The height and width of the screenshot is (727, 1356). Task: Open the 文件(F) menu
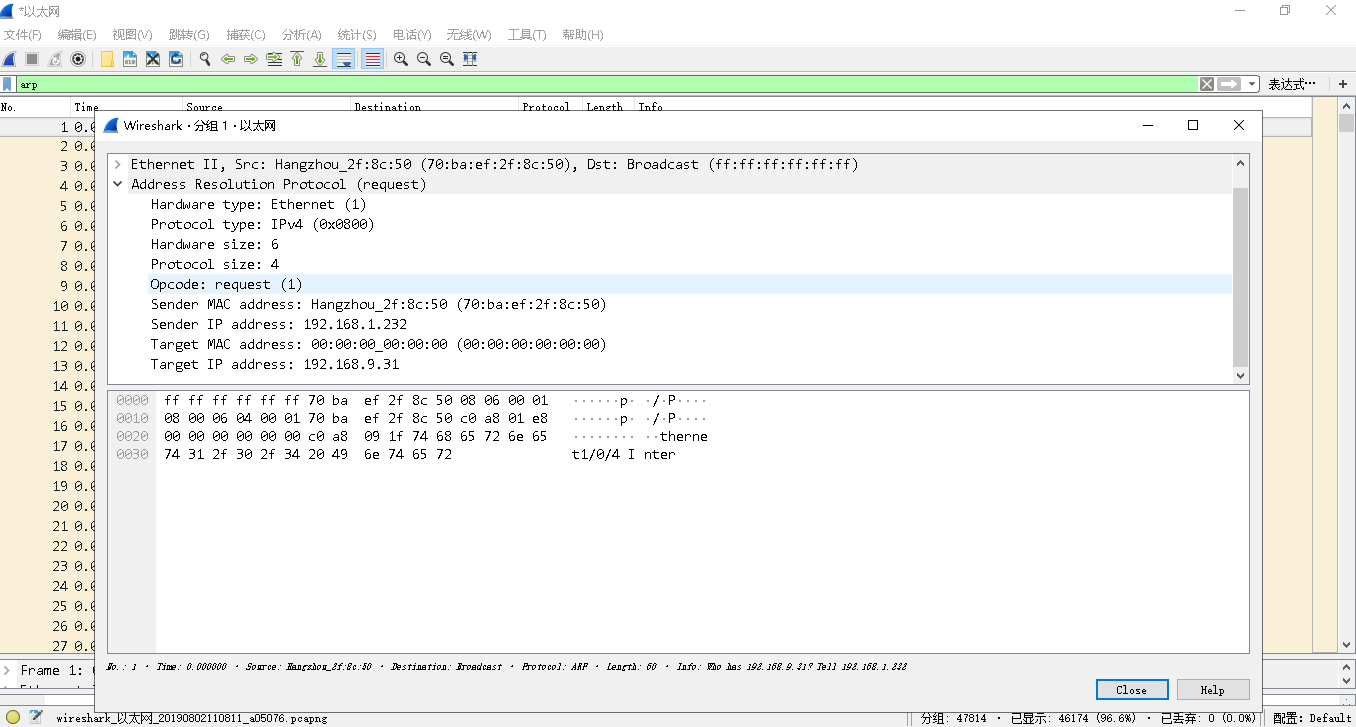pos(23,34)
